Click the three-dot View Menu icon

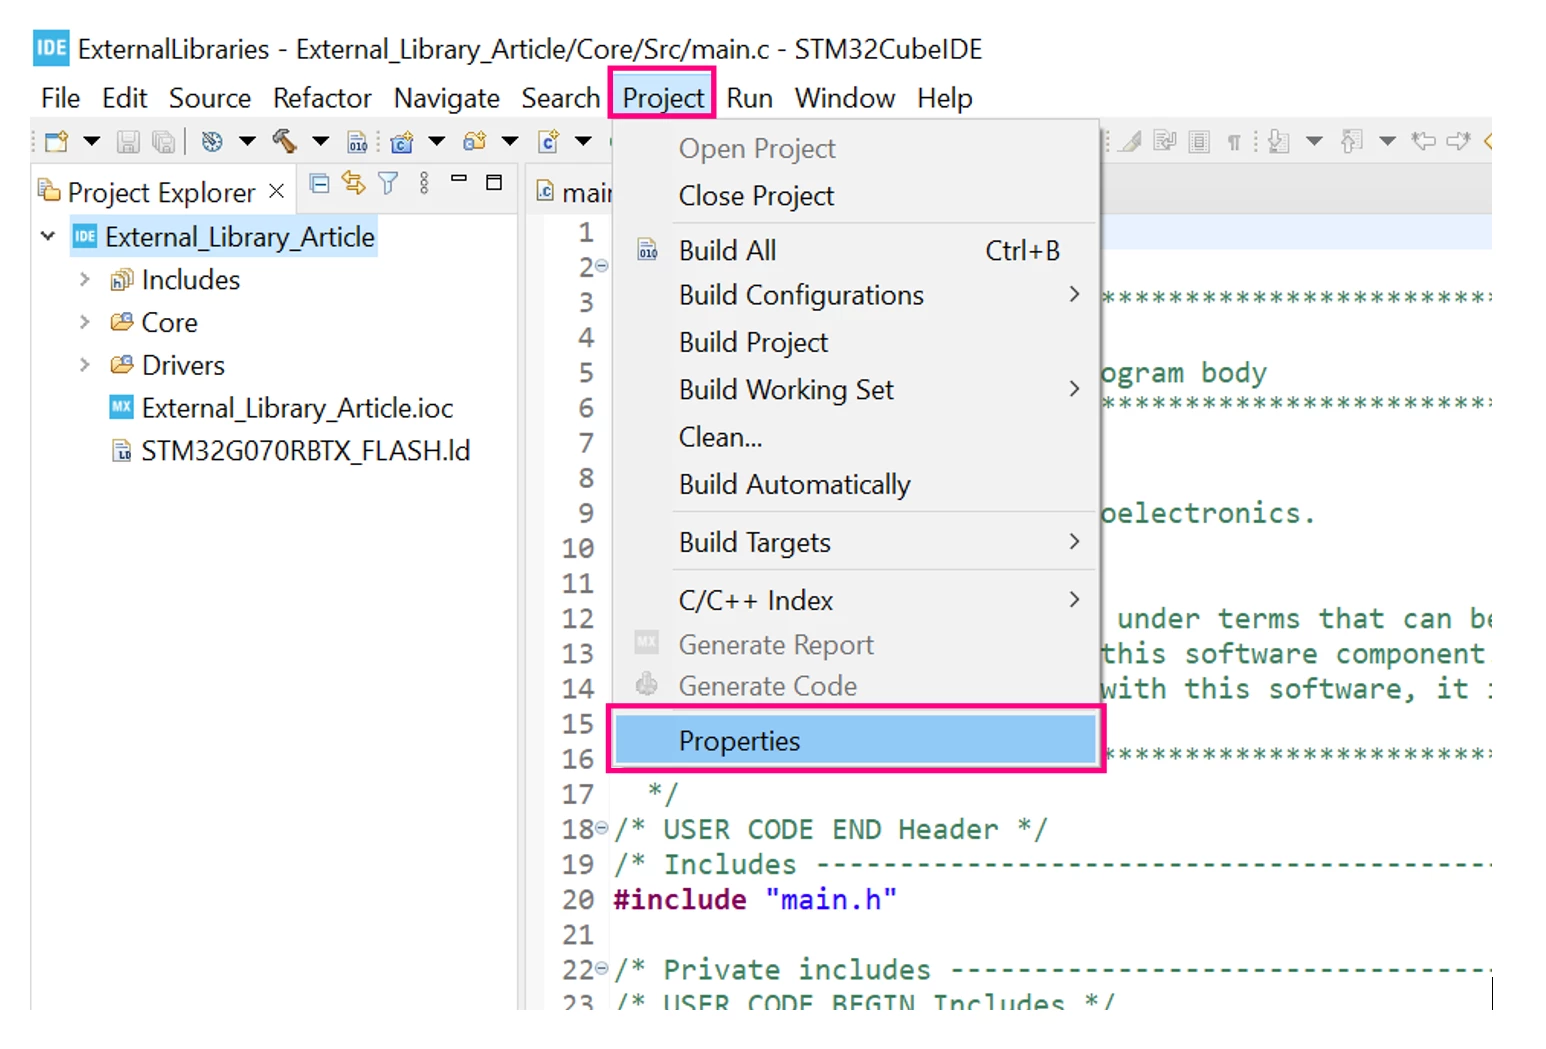tap(424, 183)
